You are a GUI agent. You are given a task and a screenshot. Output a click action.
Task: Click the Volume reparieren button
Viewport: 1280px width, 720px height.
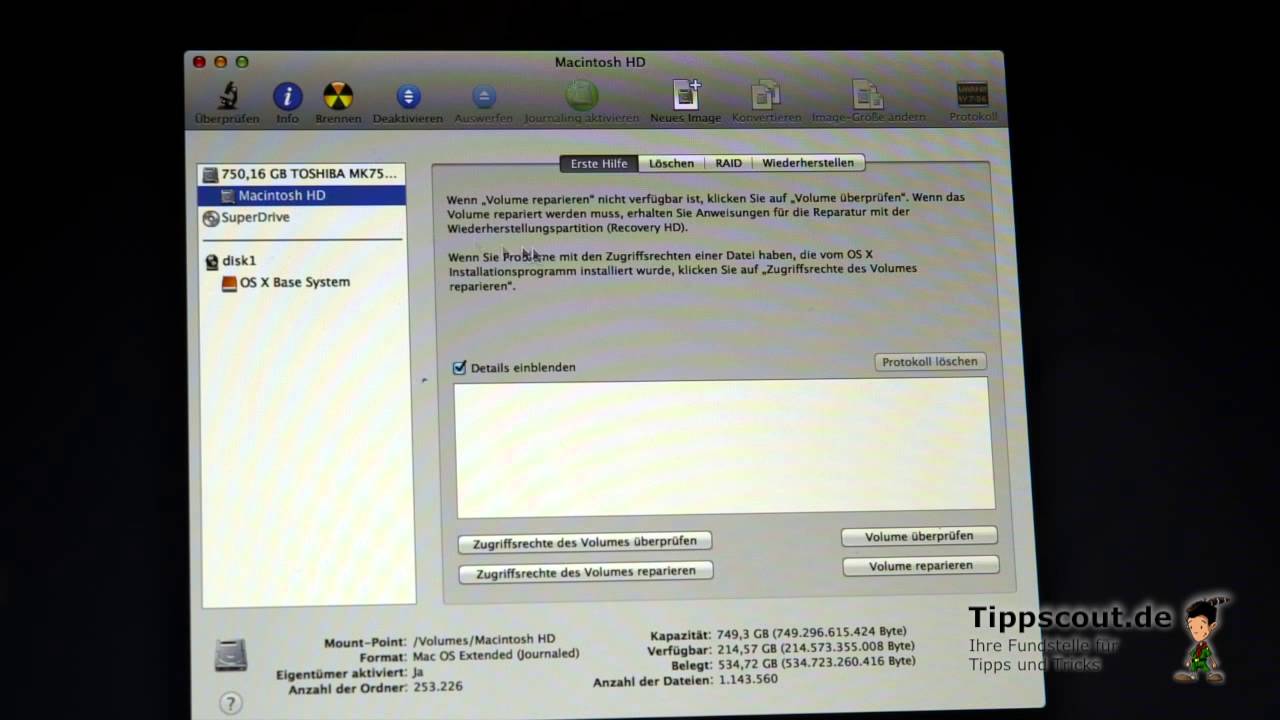(921, 566)
